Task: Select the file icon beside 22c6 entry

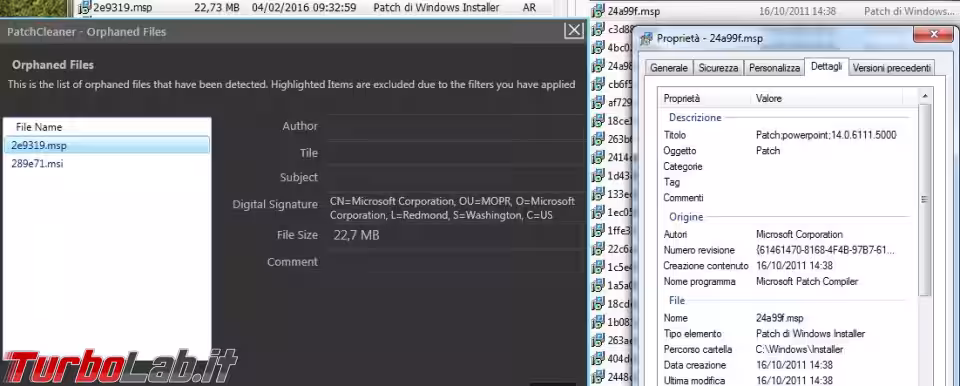Action: coord(598,249)
